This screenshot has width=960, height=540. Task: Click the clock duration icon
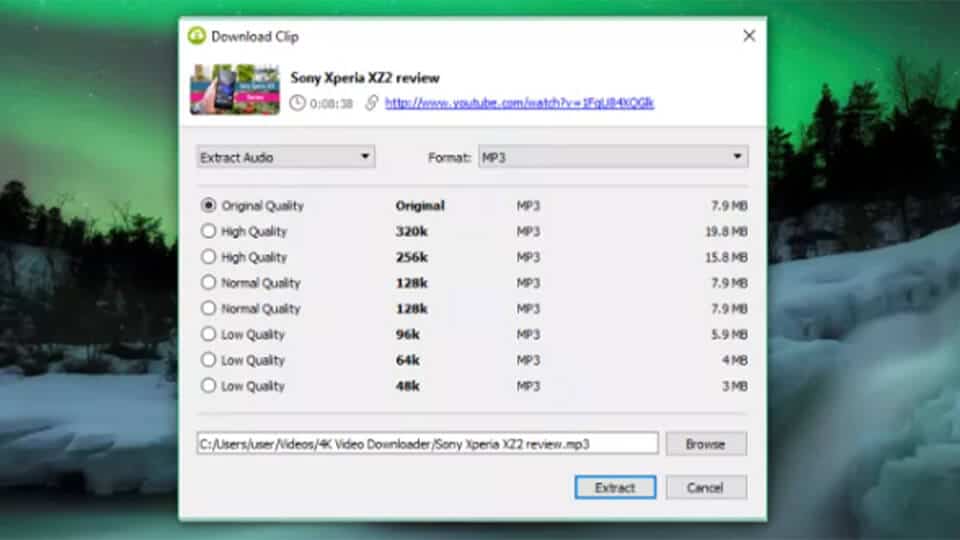(298, 103)
